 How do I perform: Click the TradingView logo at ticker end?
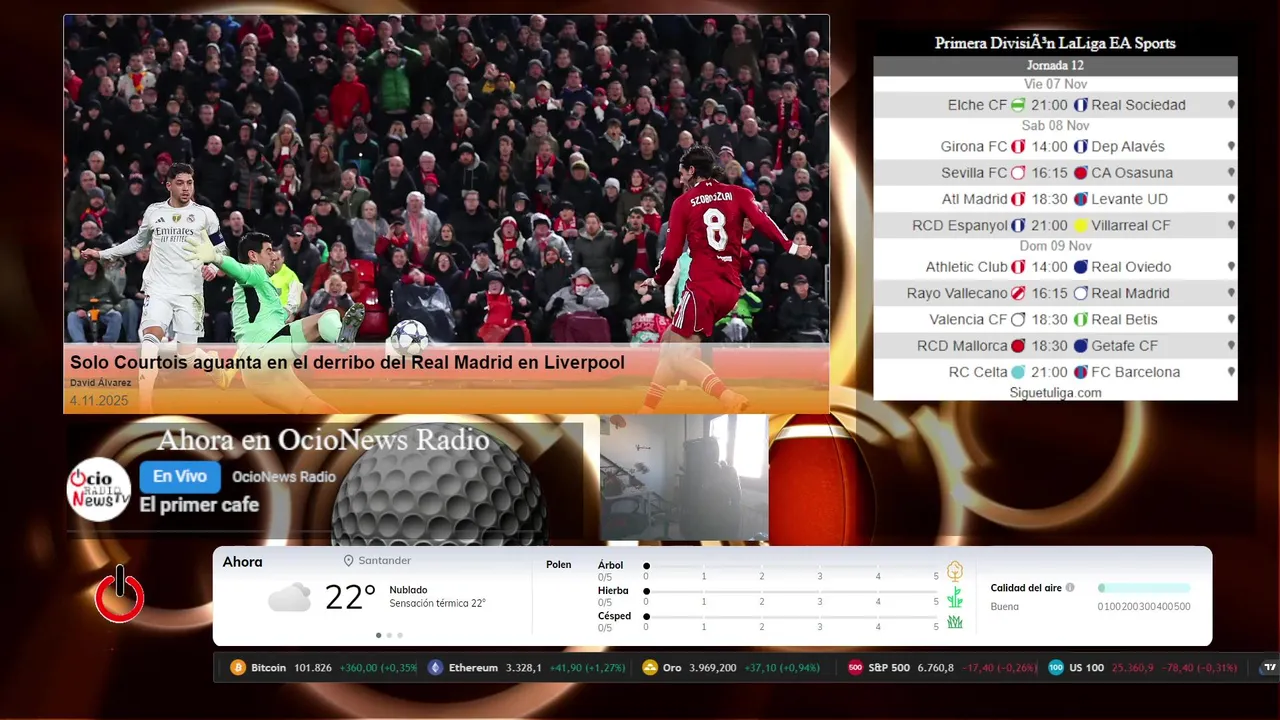coord(1270,668)
